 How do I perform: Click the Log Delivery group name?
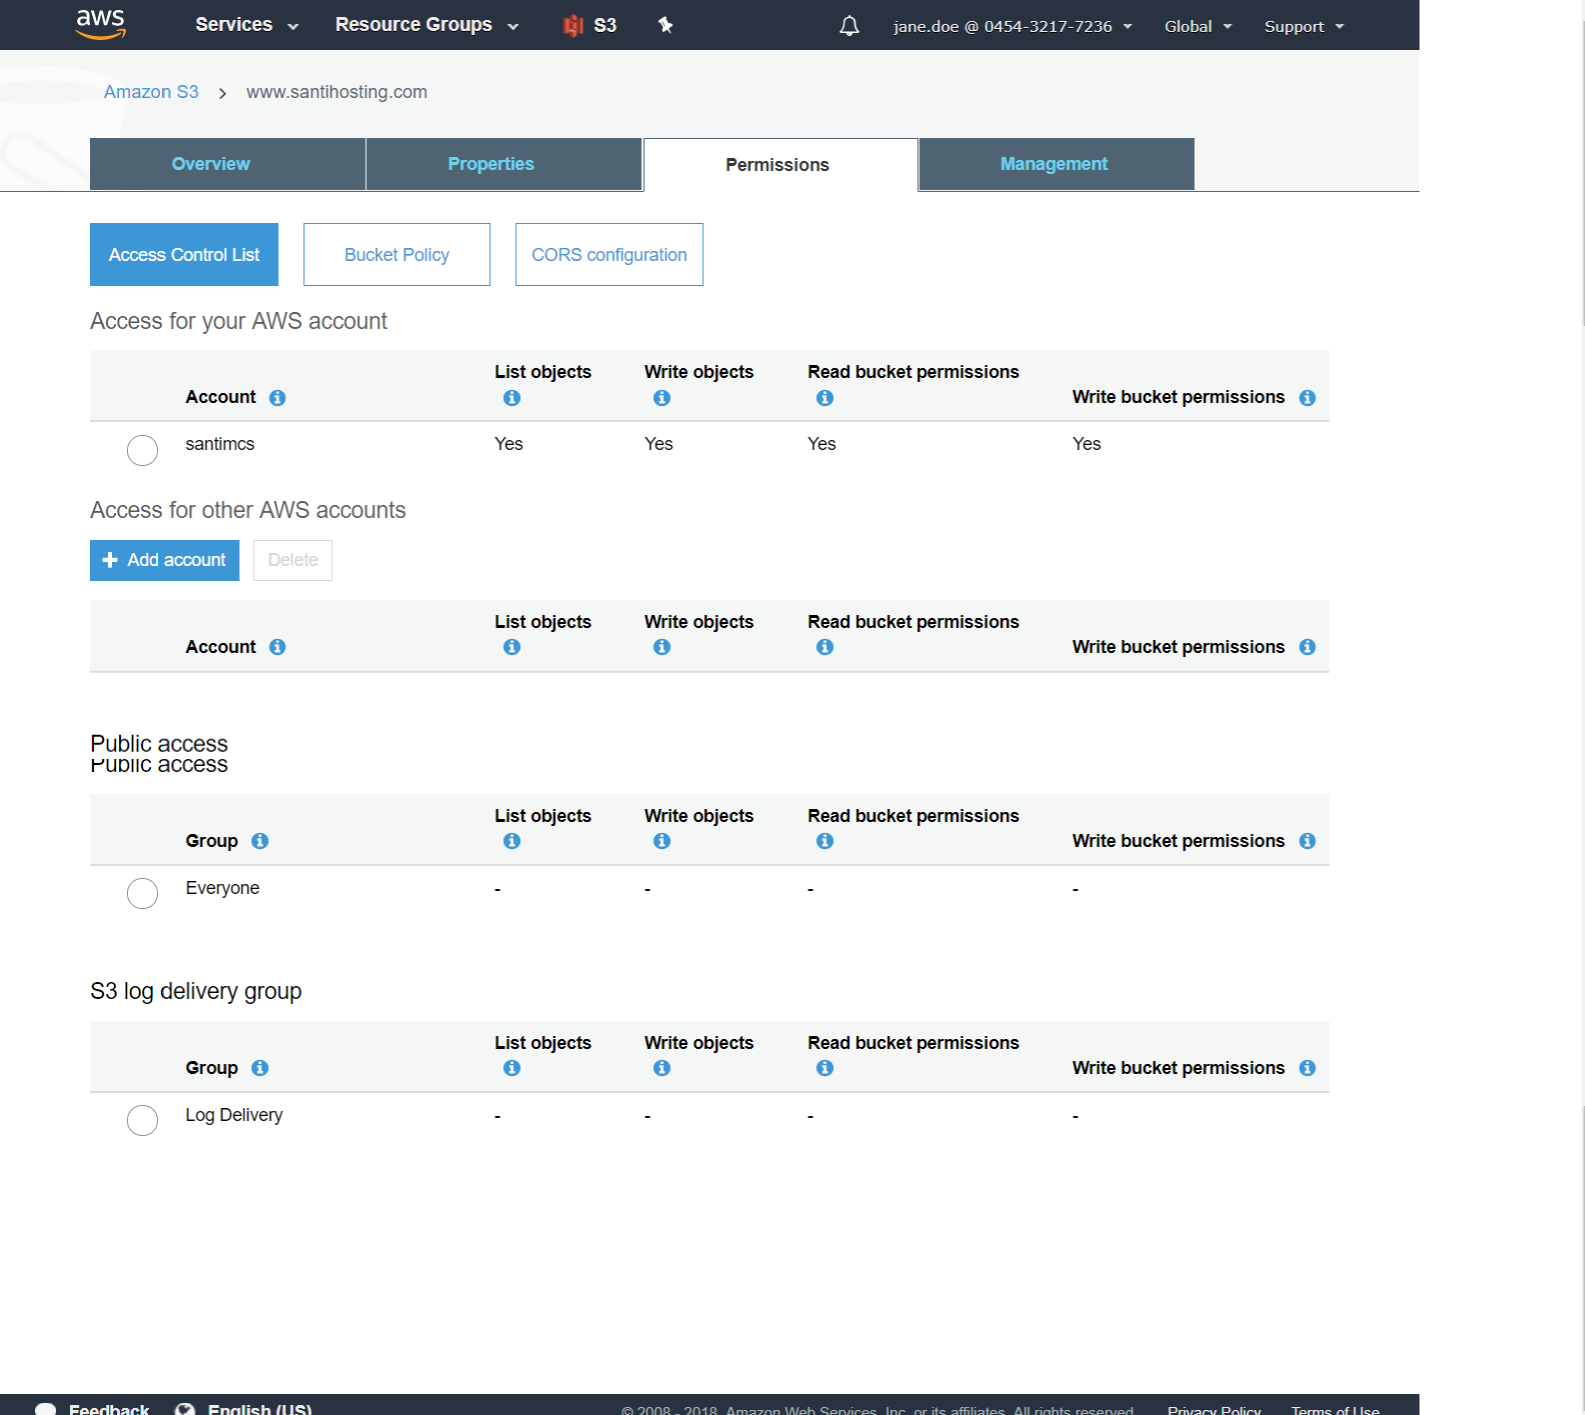[x=234, y=1115]
